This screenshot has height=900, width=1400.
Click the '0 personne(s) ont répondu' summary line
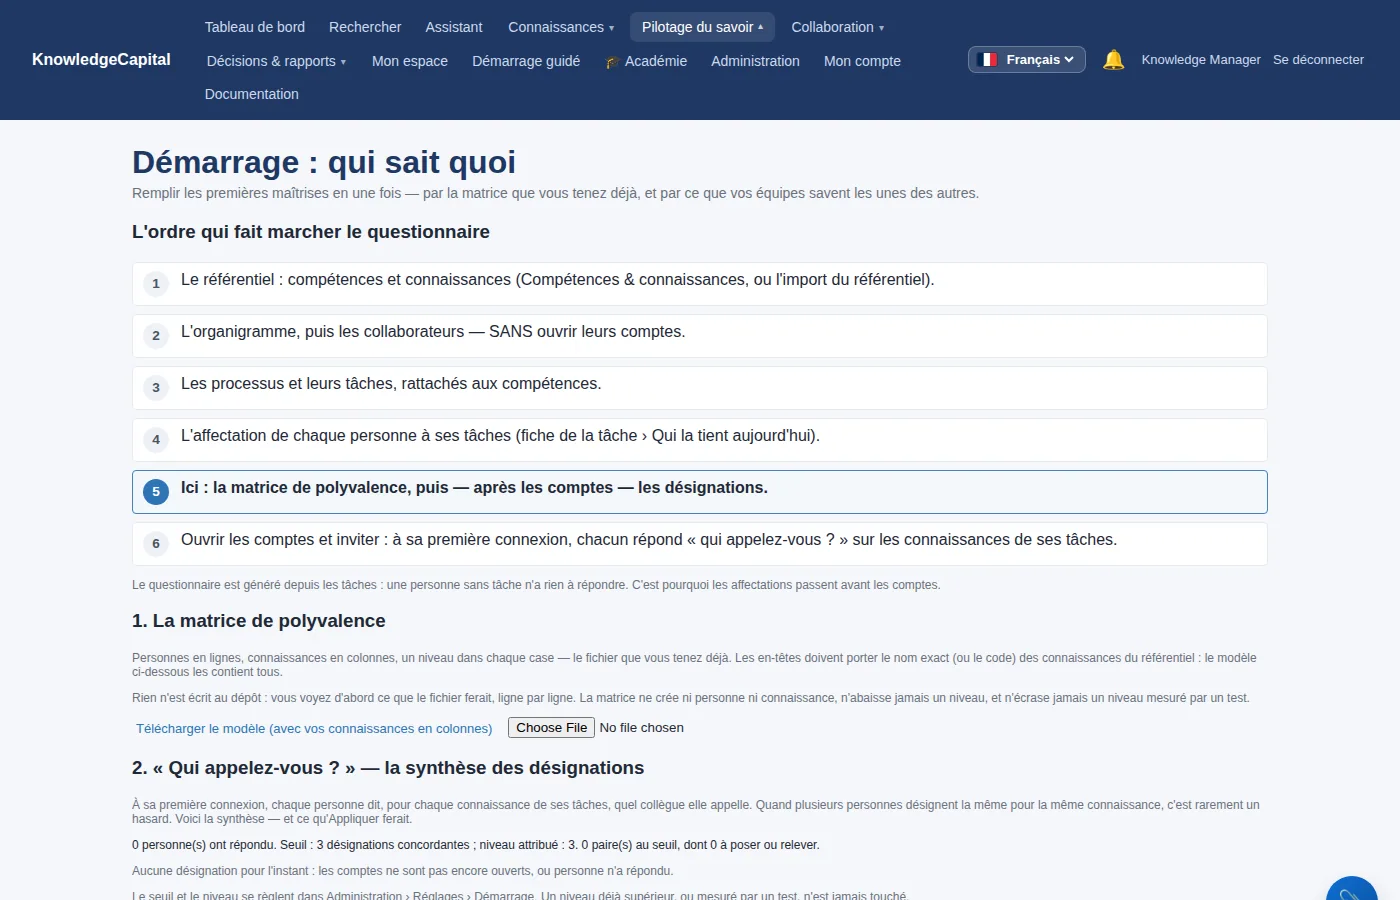476,845
